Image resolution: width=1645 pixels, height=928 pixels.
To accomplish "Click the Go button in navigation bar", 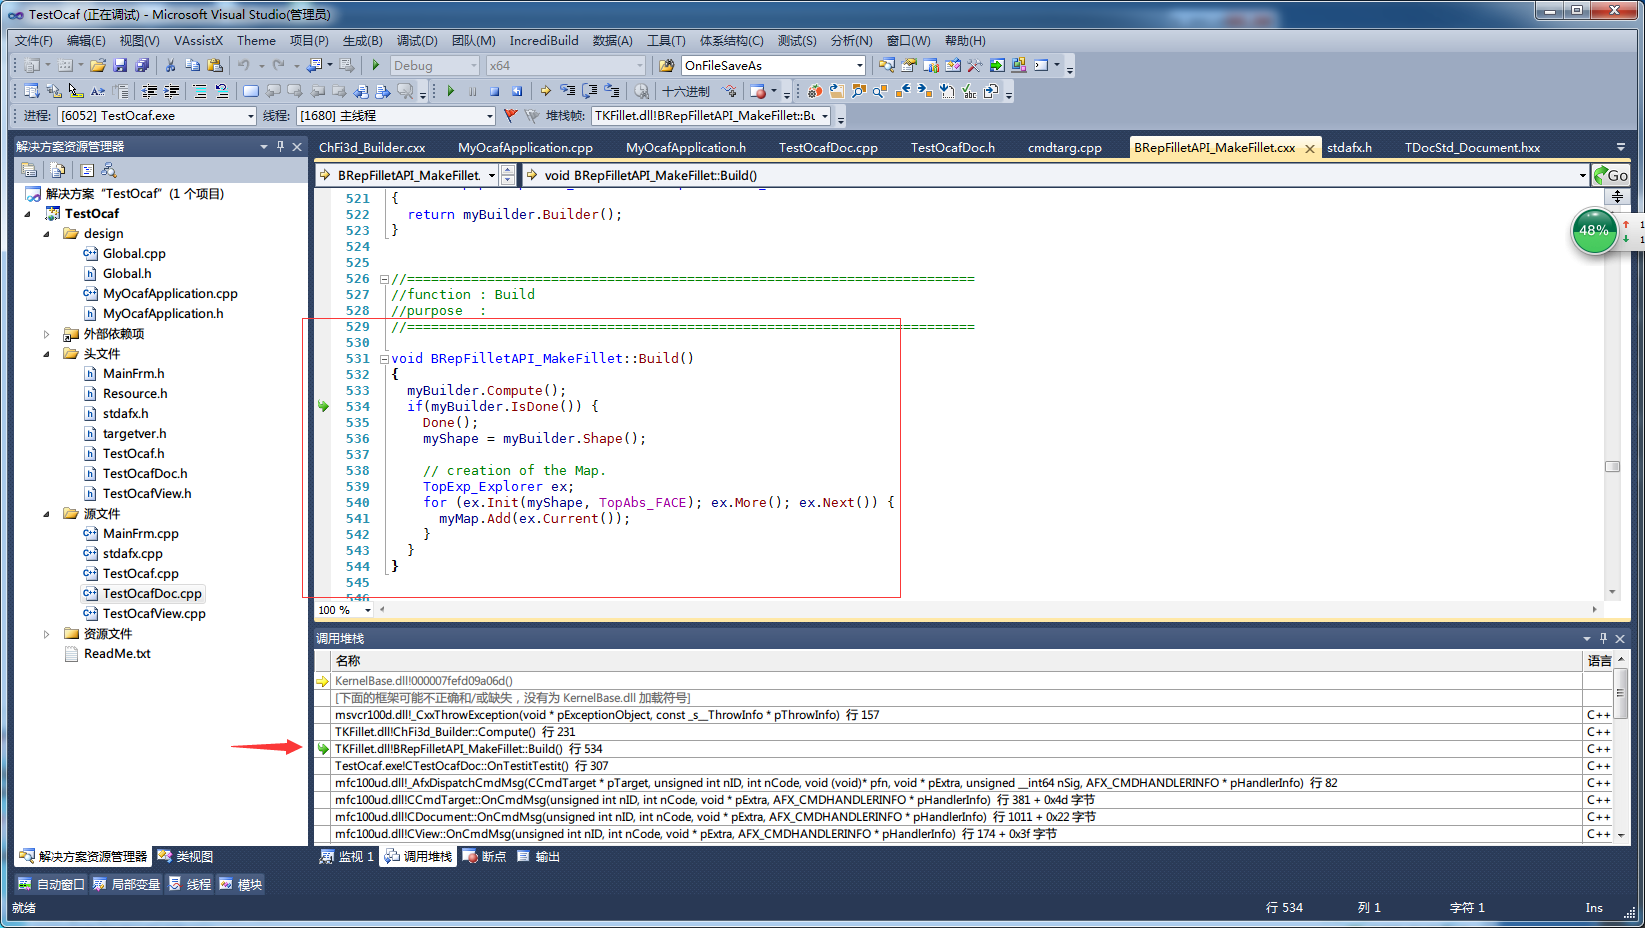I will 1611,175.
